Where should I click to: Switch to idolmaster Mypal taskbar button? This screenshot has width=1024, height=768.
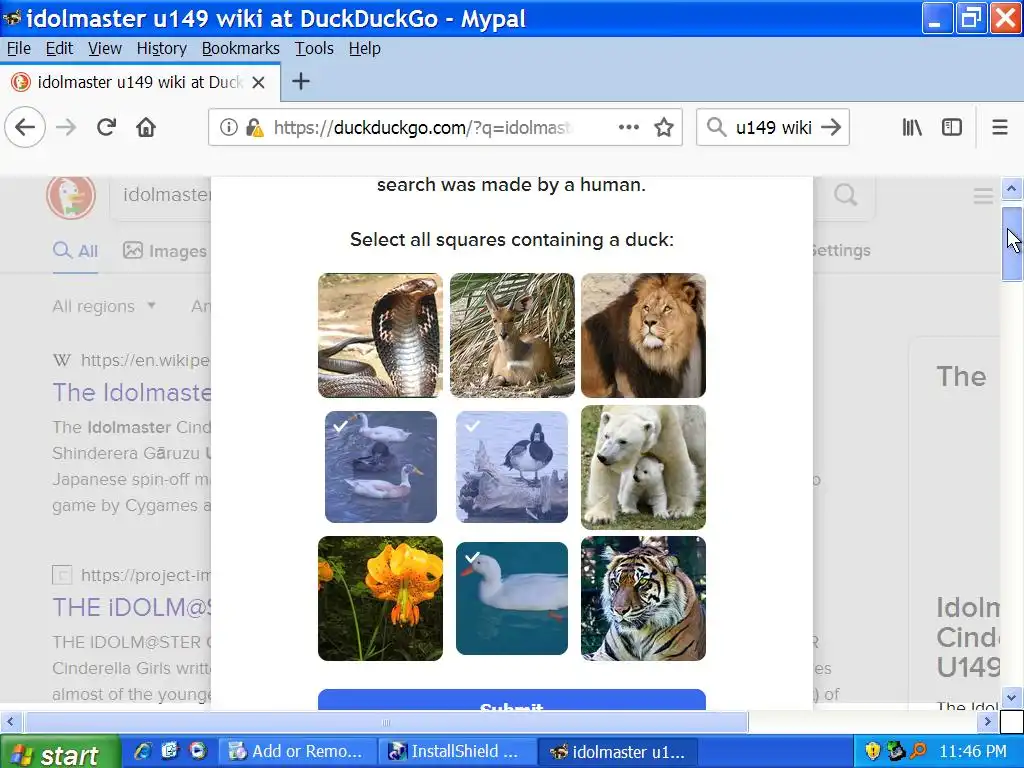[617, 752]
